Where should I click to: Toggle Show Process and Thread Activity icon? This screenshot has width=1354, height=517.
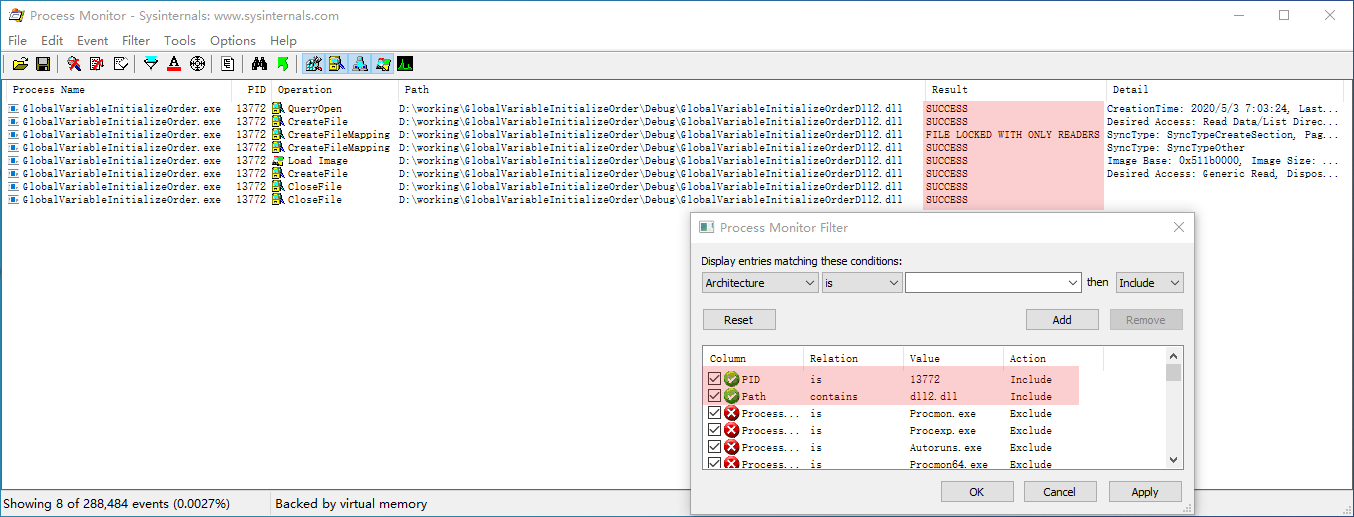[383, 64]
